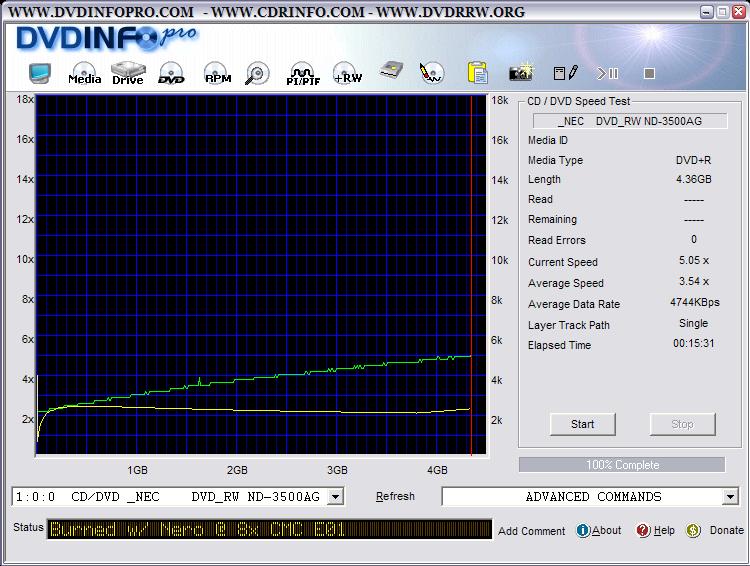Click the greyed Stop button
This screenshot has height=566, width=750.
tap(682, 424)
